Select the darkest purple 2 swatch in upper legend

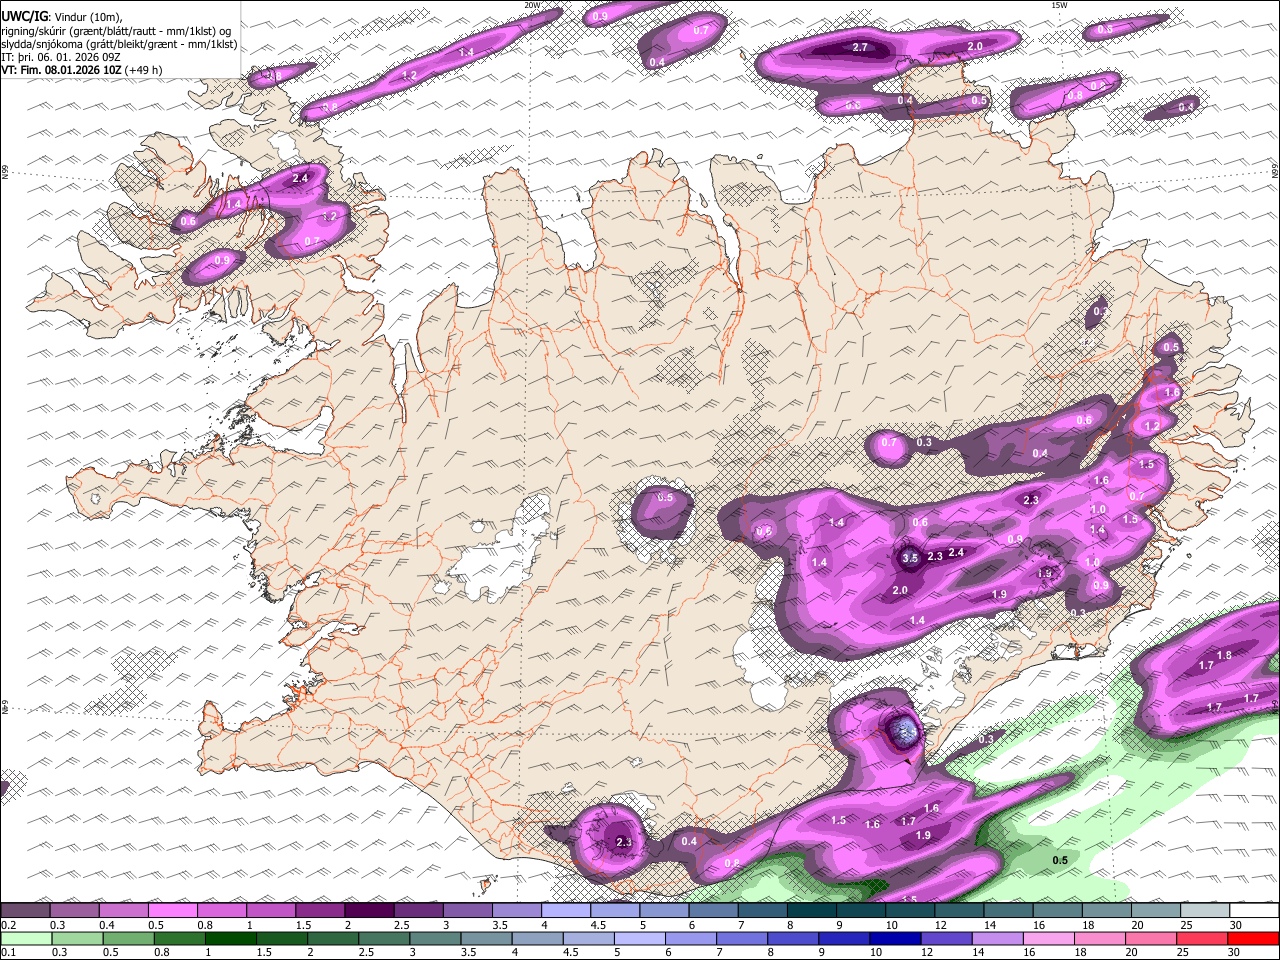pyautogui.click(x=369, y=911)
